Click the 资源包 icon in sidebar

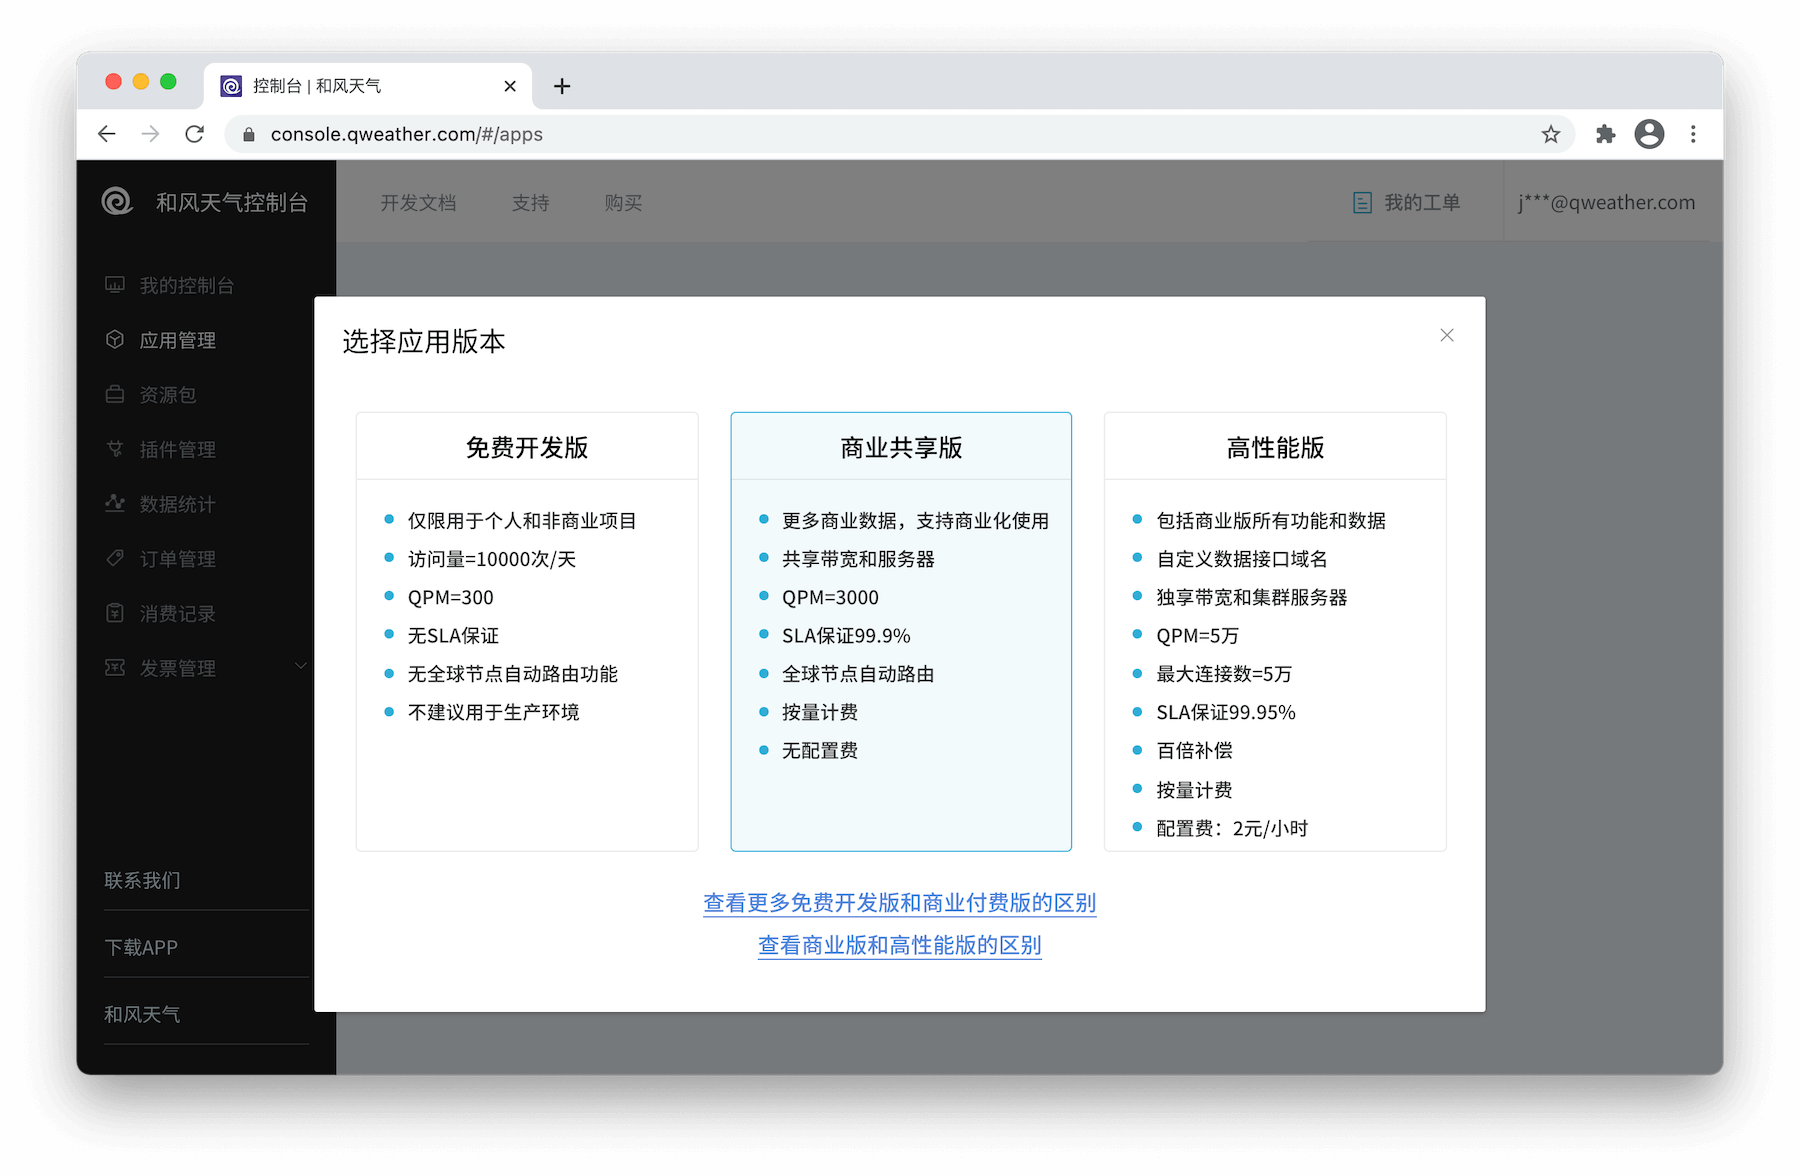tap(115, 394)
